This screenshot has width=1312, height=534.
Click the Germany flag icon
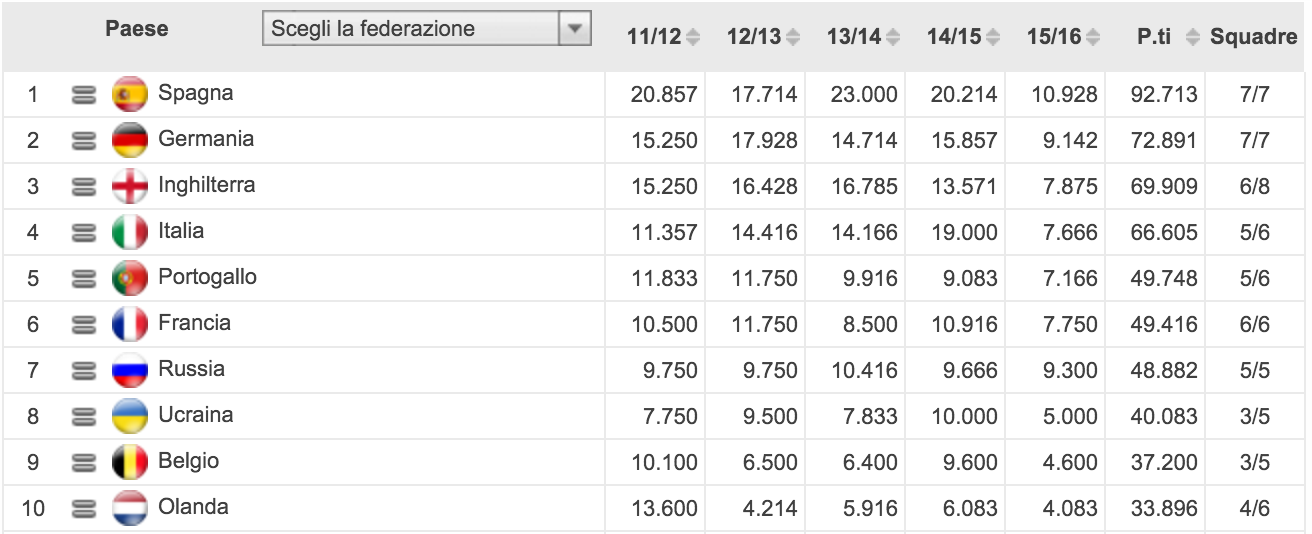pyautogui.click(x=130, y=140)
